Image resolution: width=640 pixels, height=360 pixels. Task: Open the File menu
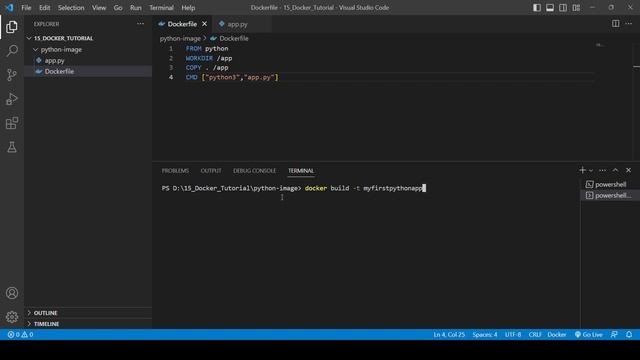[26, 8]
